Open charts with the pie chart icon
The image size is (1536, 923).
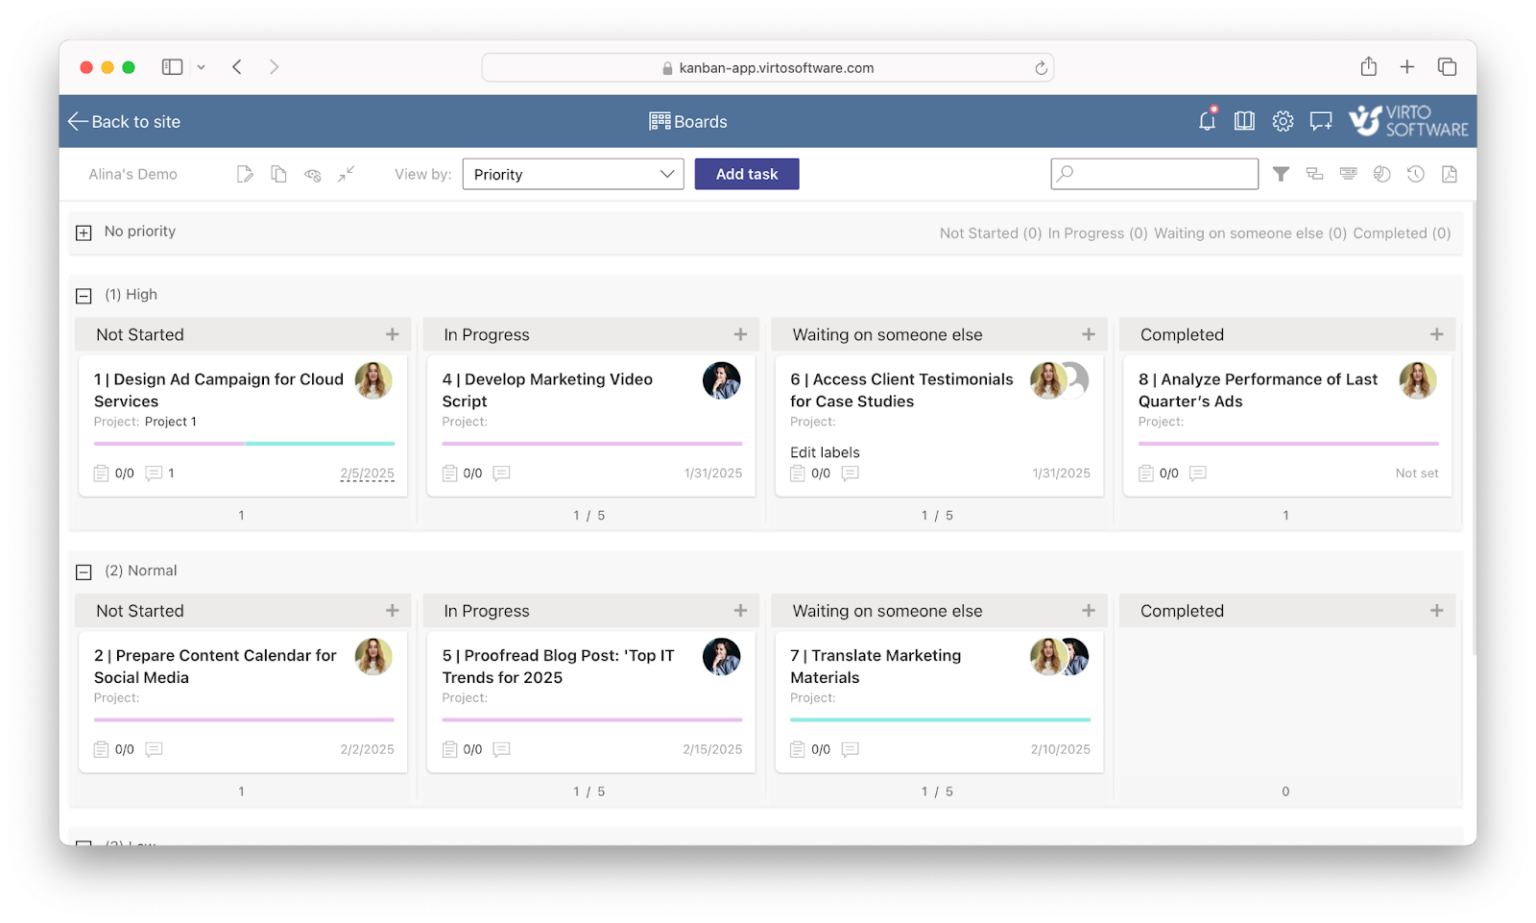(x=1382, y=173)
